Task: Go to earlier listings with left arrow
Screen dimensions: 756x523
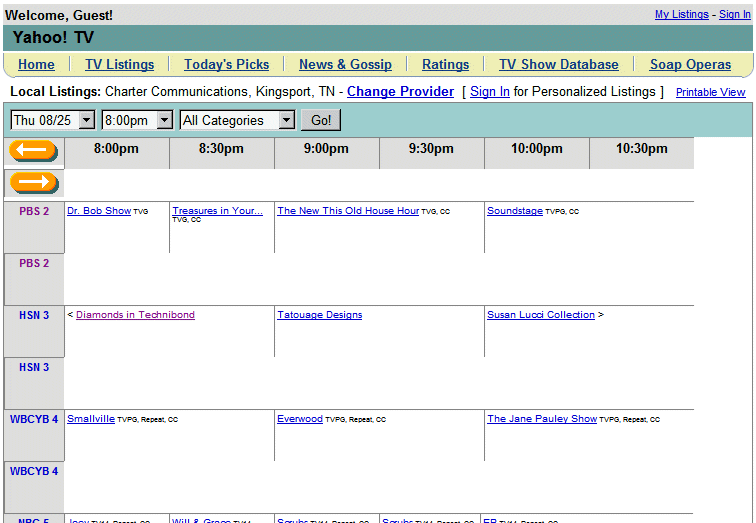Action: tap(33, 150)
